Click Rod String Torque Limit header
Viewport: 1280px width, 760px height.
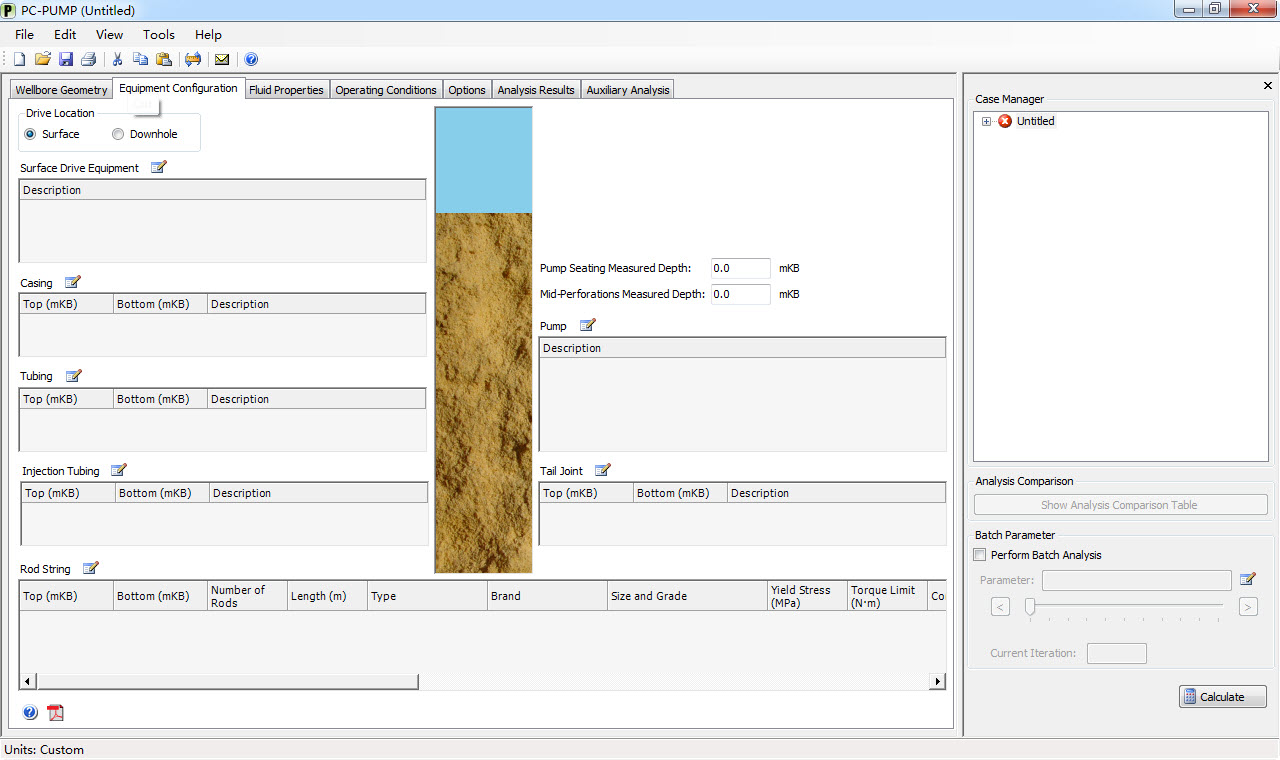coord(887,596)
